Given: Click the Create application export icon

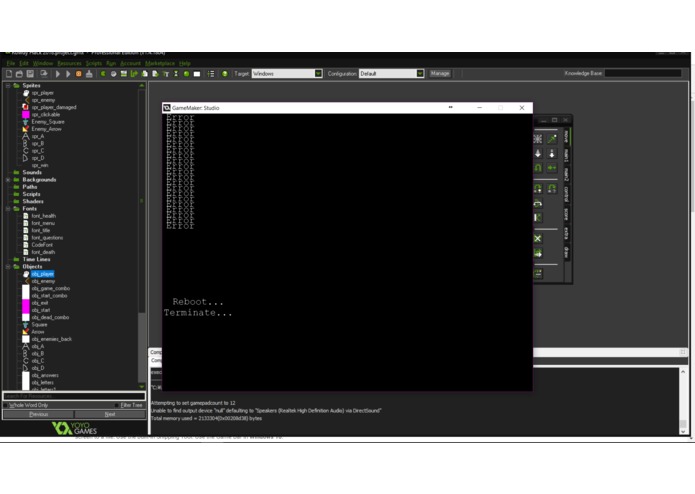Looking at the screenshot, I should 43,74.
